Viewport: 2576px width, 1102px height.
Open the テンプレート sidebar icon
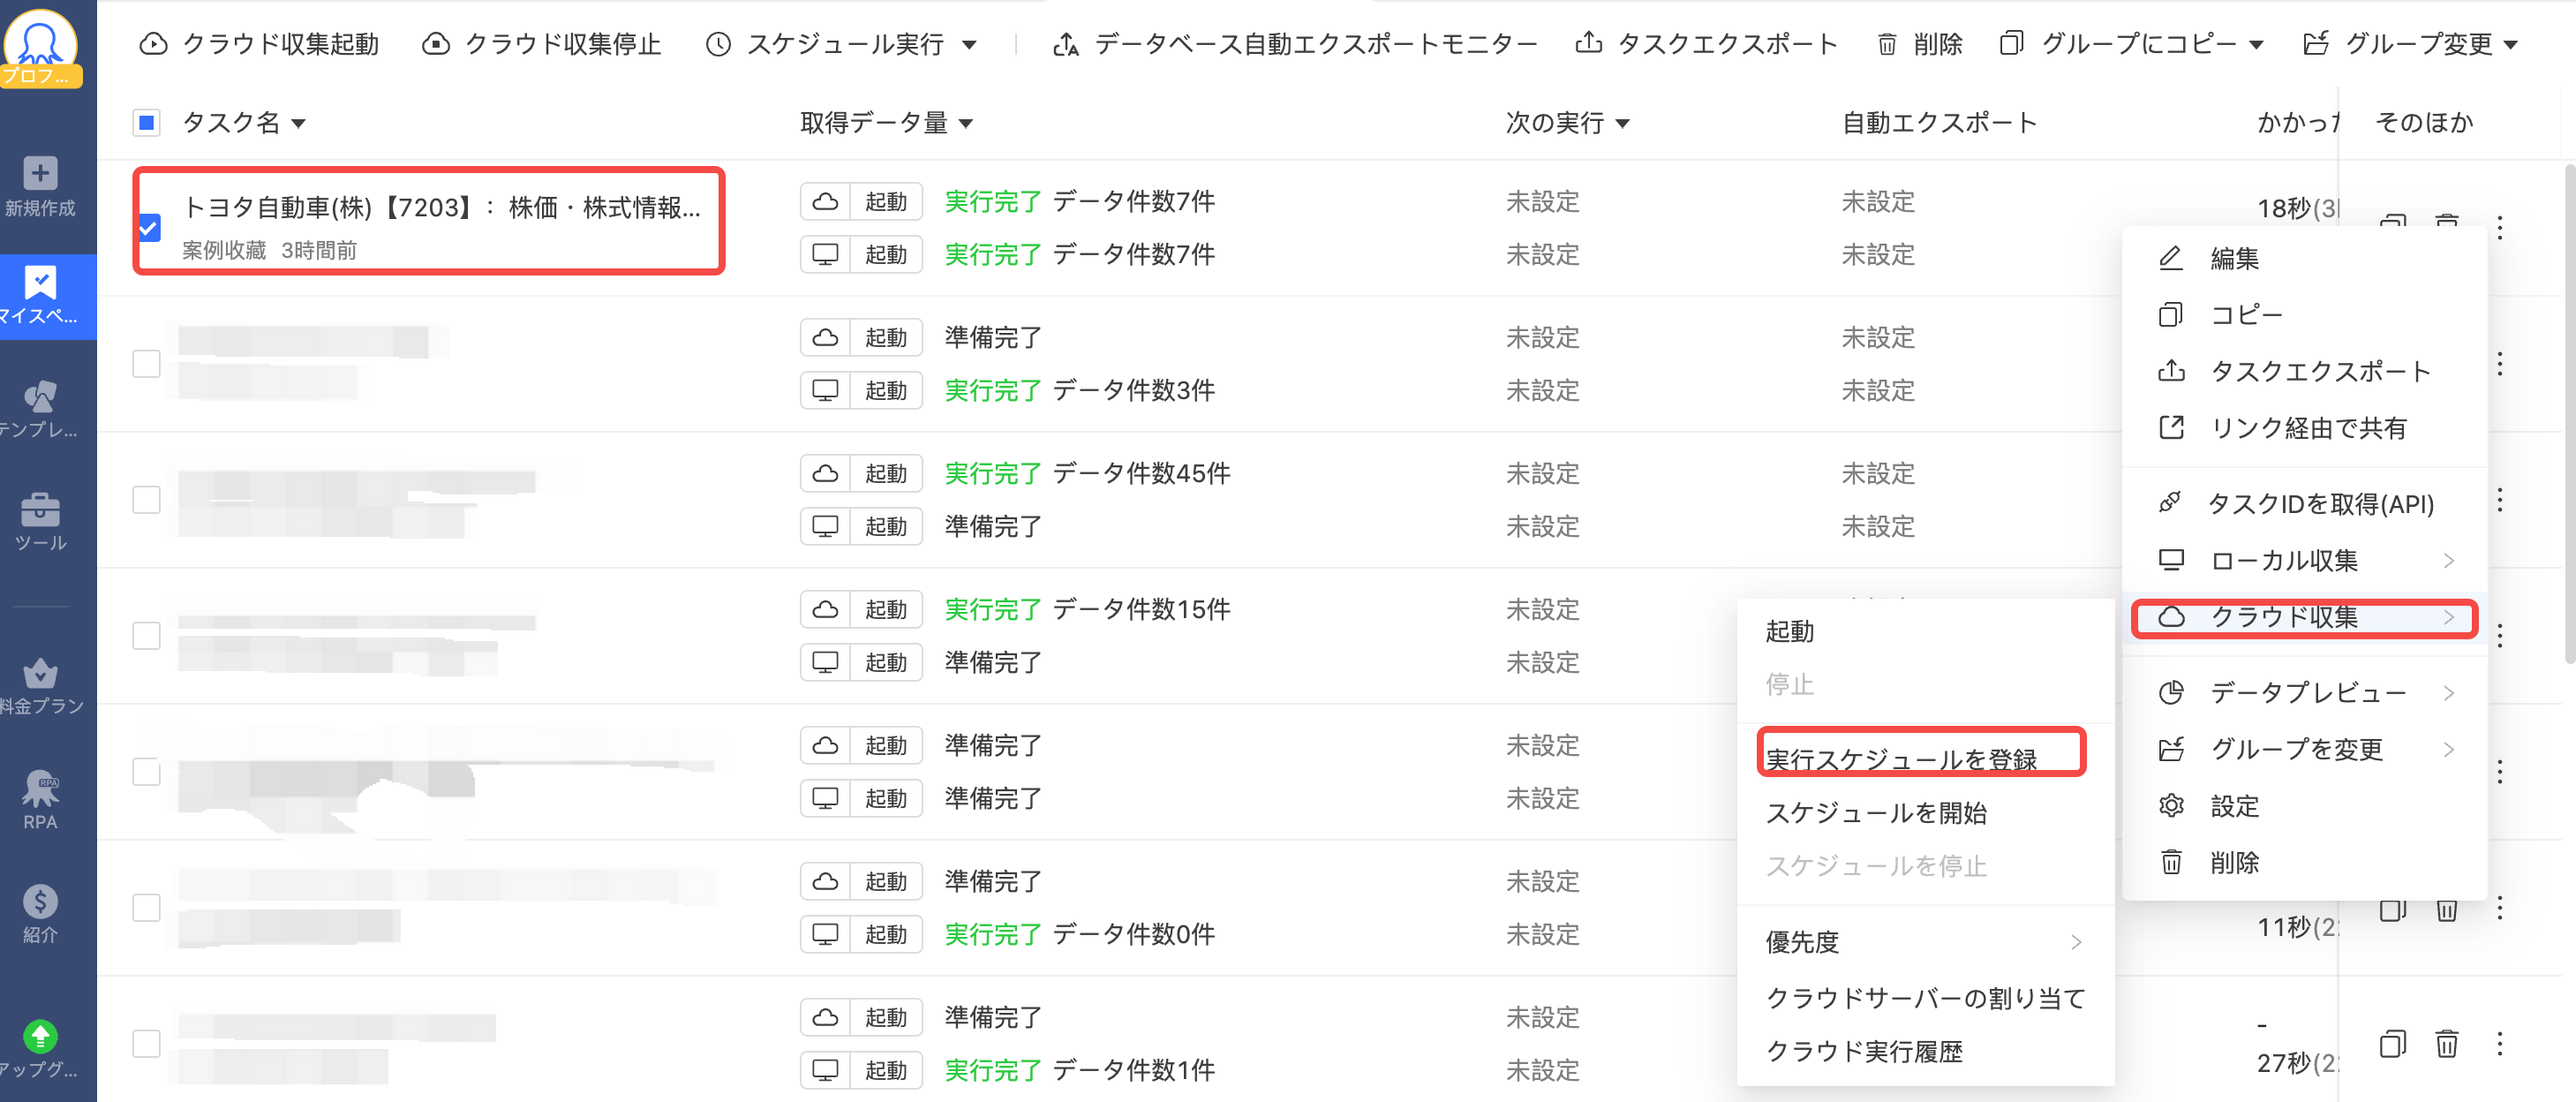click(40, 409)
